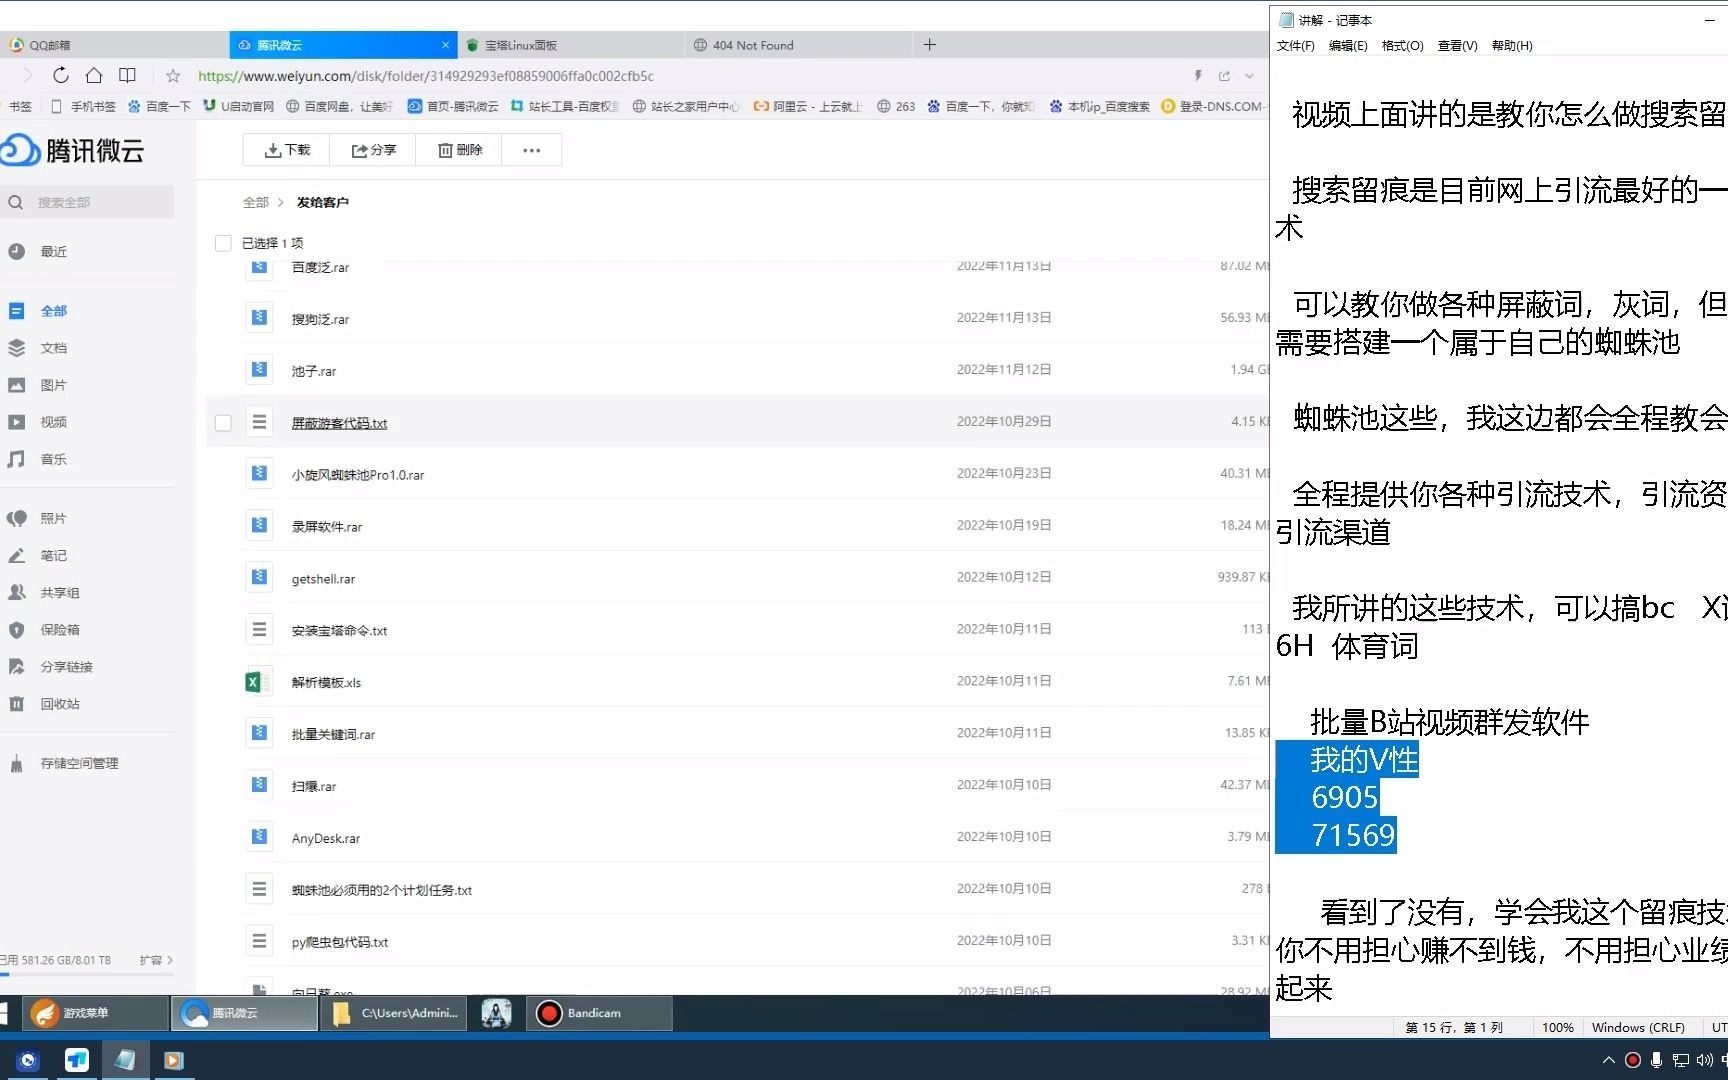This screenshot has height=1080, width=1728.
Task: Open 视频 (Videos) category
Action: 53,422
